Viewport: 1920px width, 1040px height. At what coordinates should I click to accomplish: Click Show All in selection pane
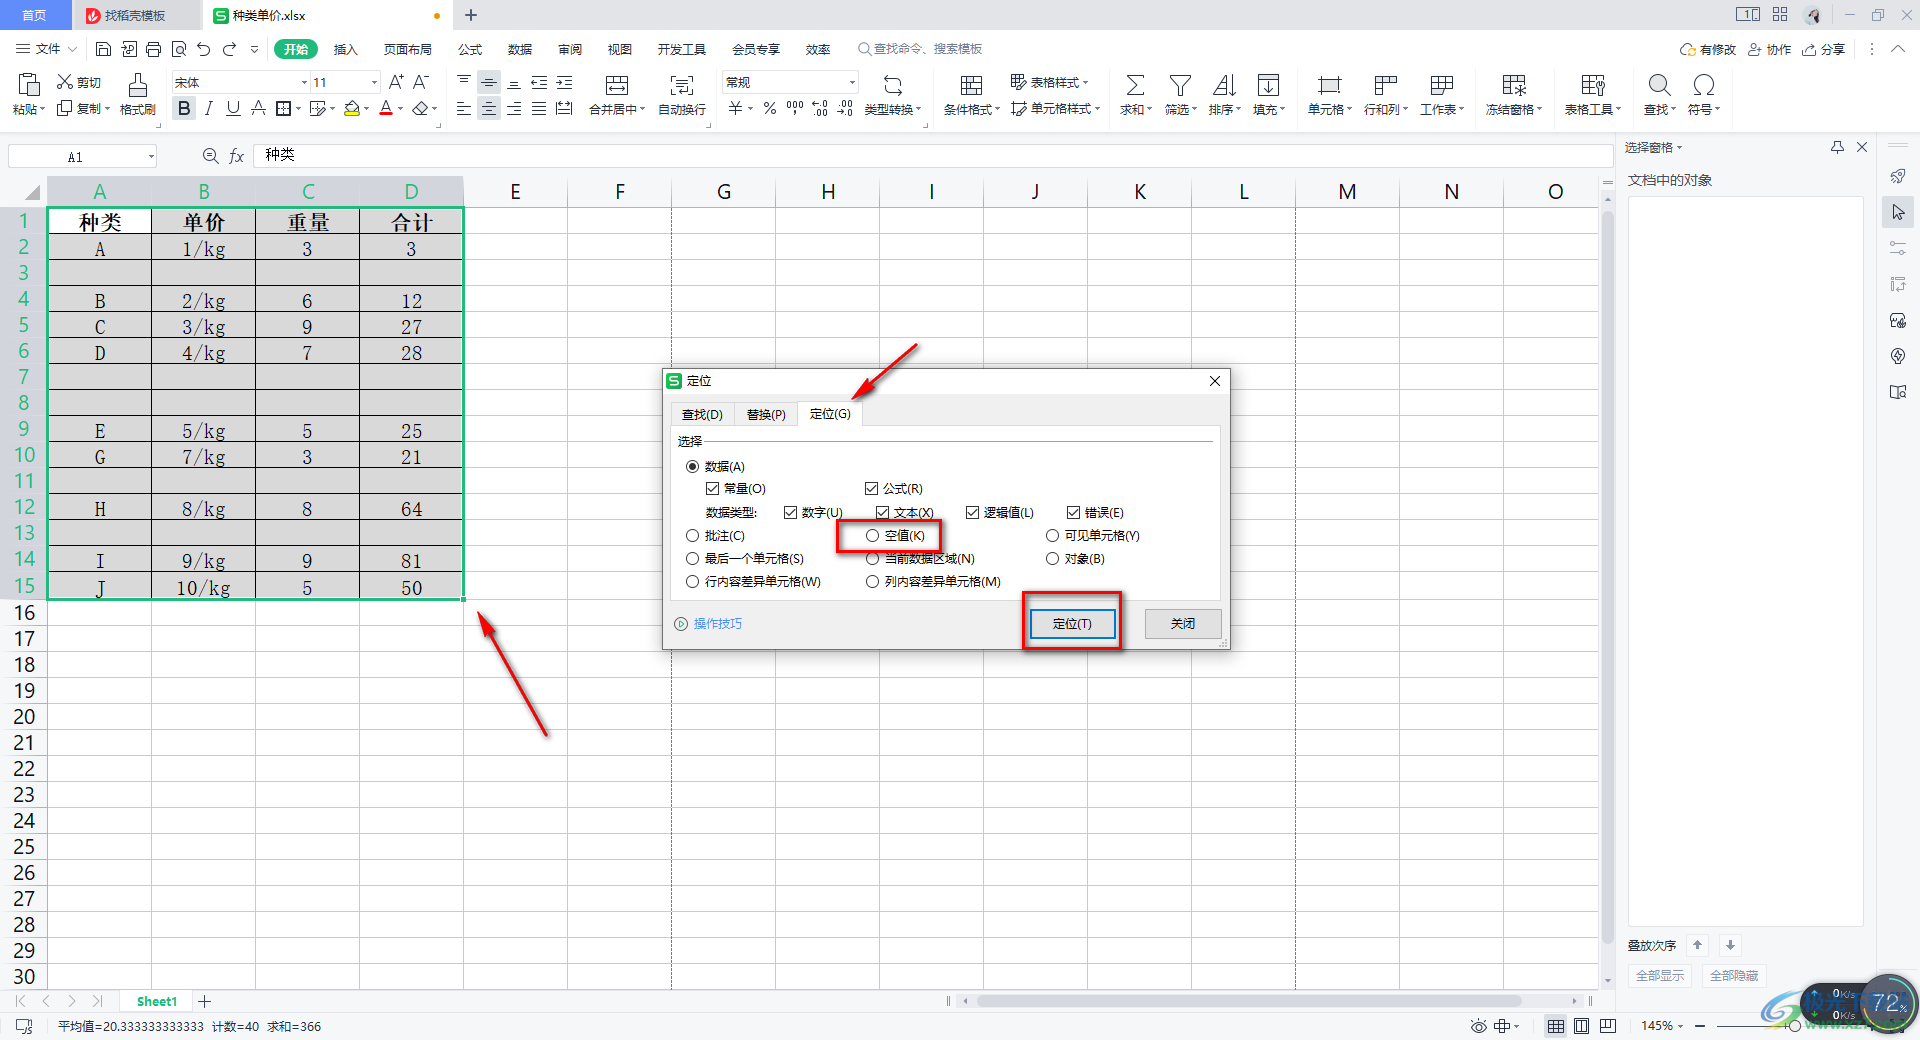tap(1660, 975)
